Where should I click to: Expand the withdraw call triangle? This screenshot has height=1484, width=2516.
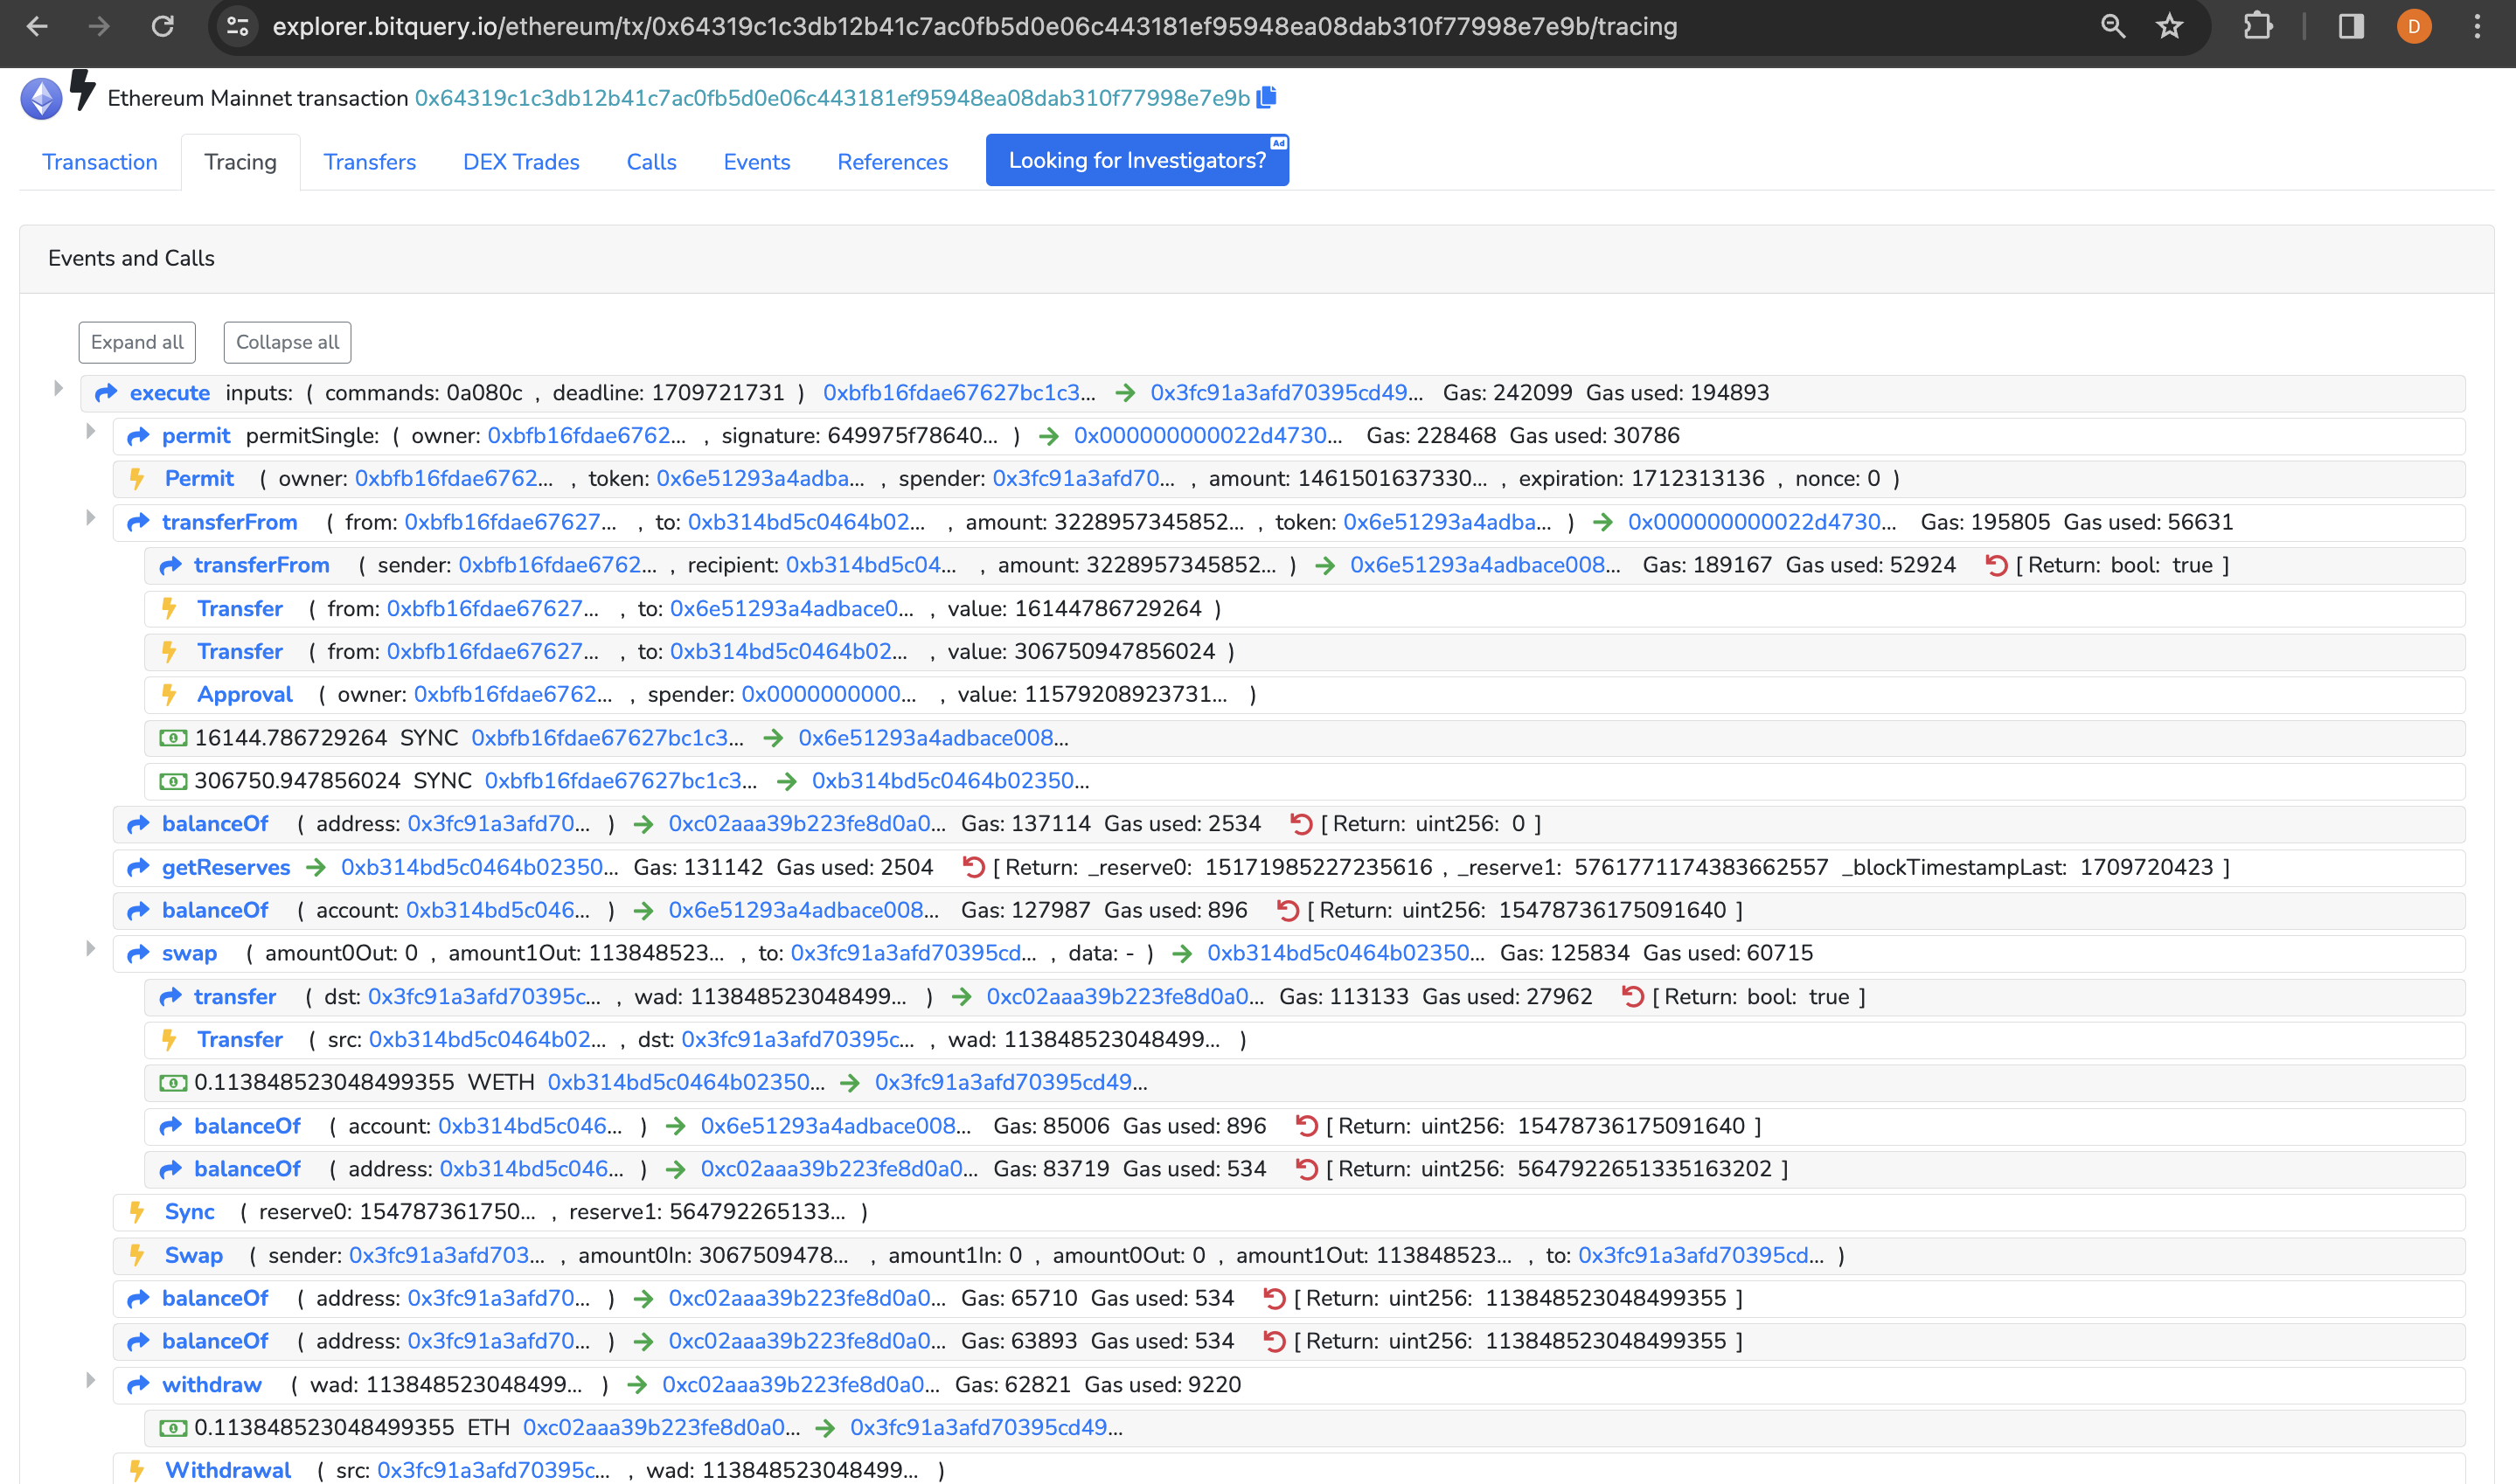pos(90,1381)
